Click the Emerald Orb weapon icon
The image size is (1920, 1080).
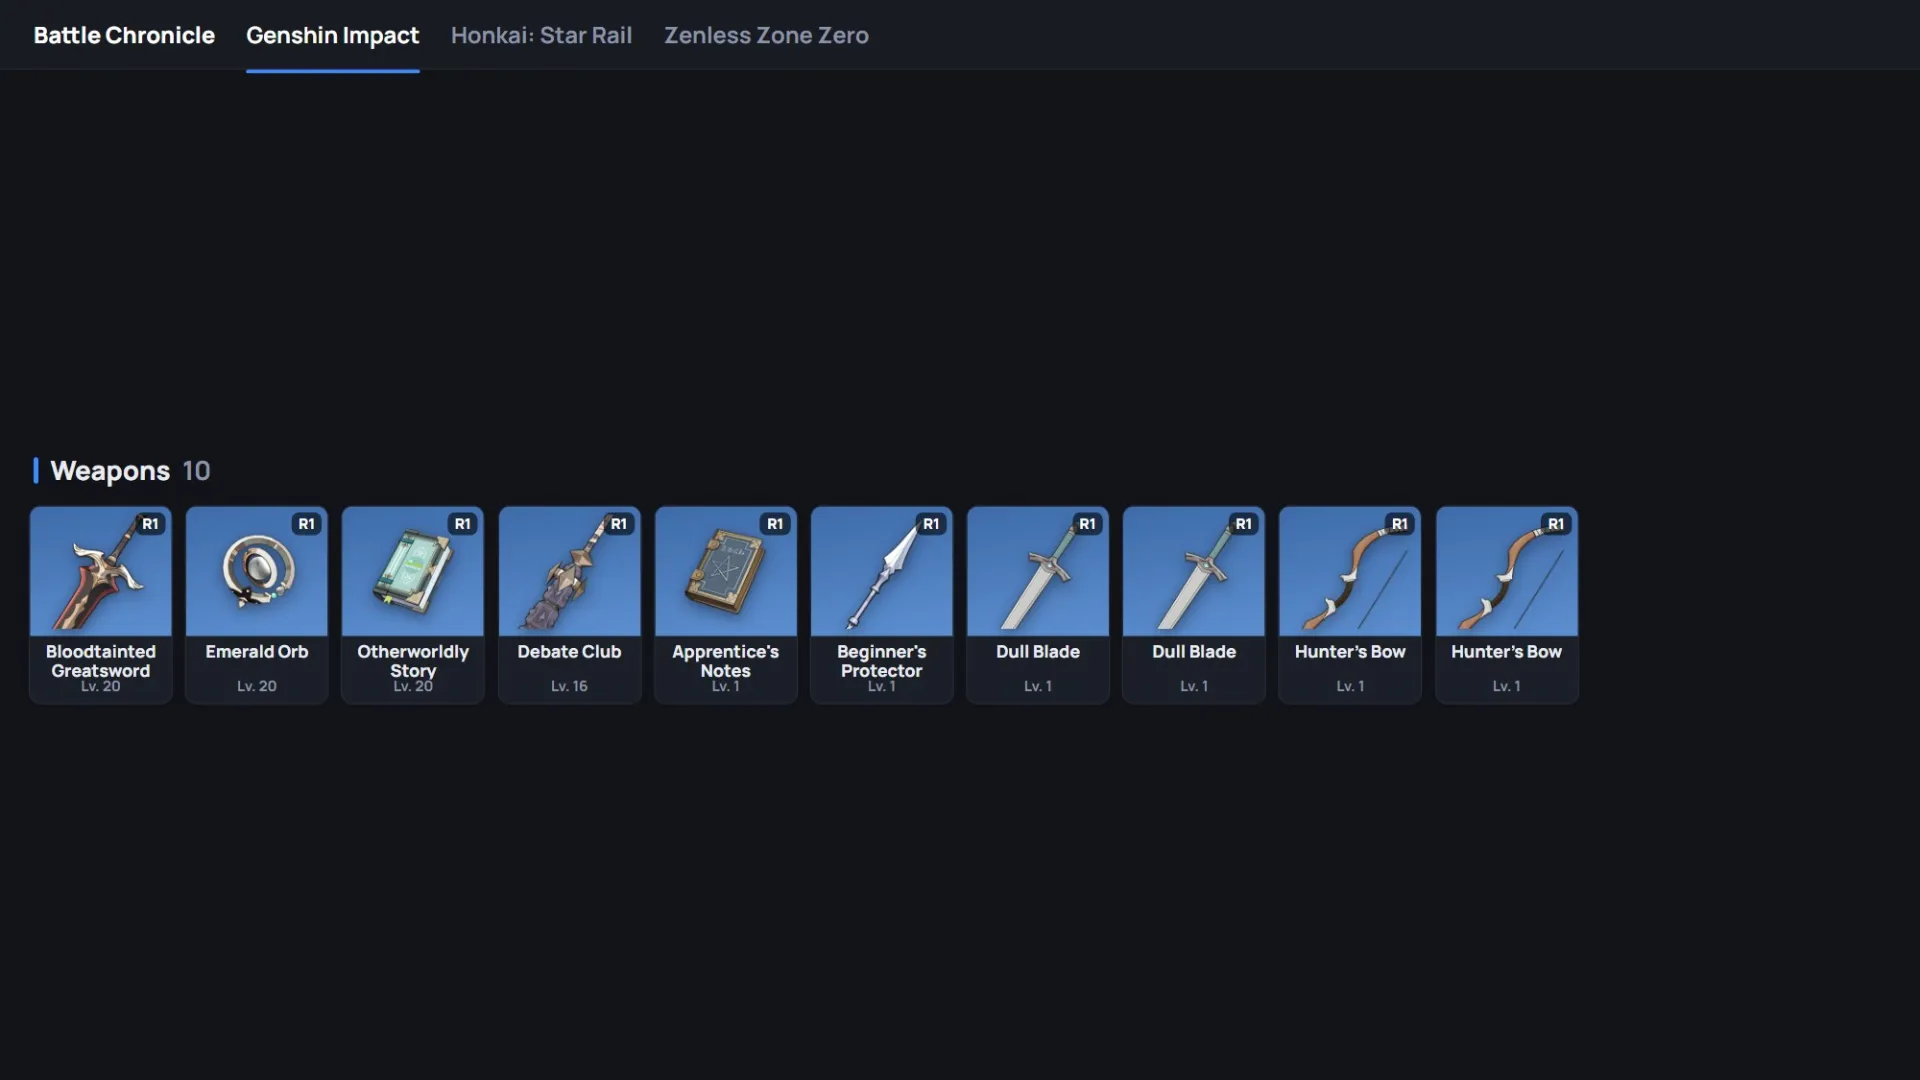257,571
